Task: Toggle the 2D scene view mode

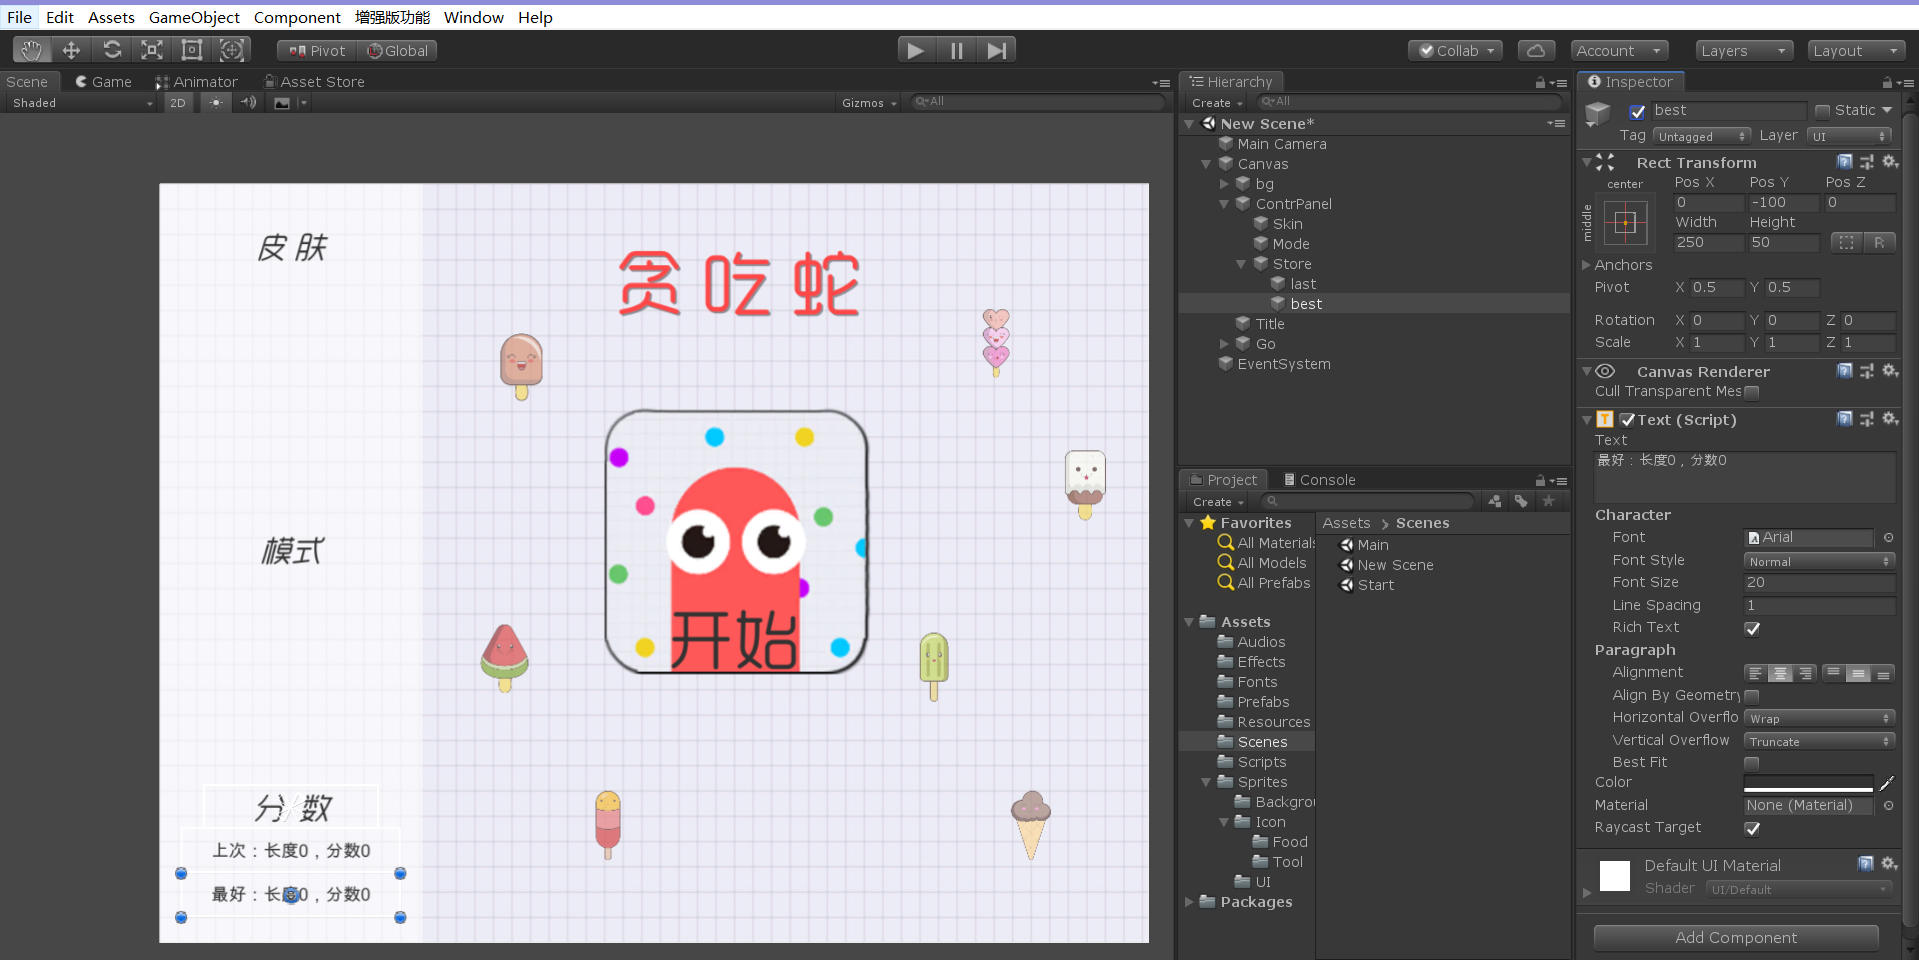Action: 178,102
